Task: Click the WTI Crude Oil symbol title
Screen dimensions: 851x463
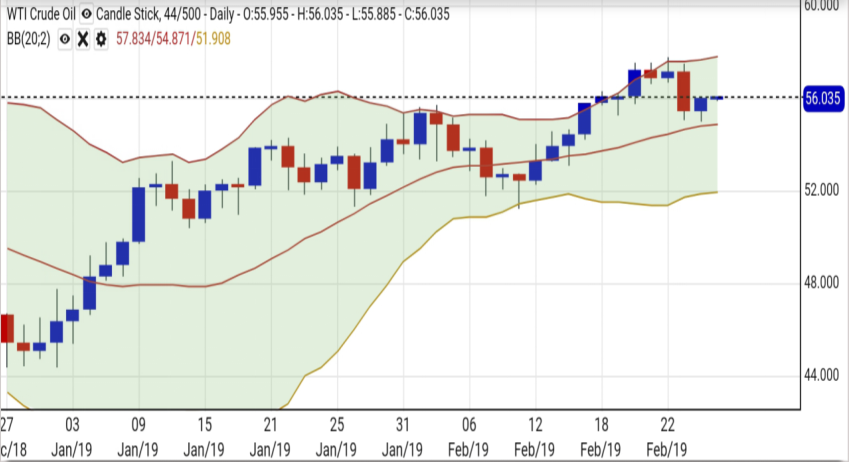Action: [x=39, y=15]
